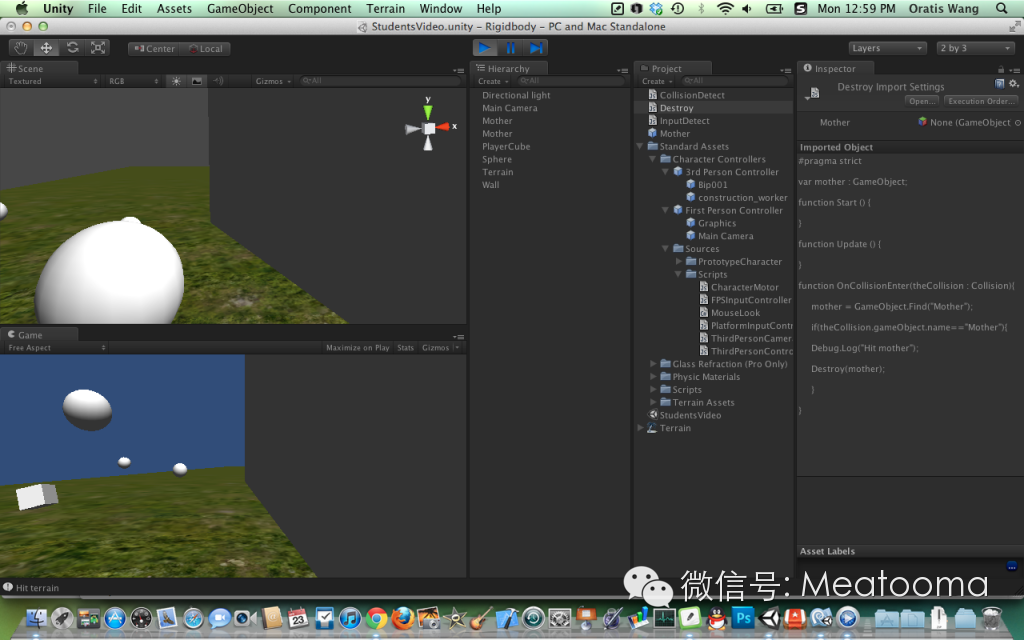
Task: Open the RGB render mode dropdown
Action: 134,81
